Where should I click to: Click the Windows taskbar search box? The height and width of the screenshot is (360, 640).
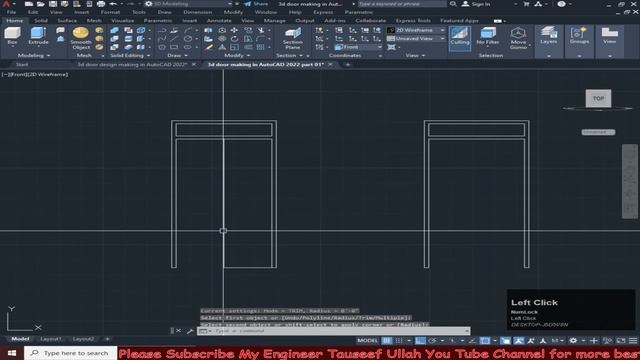pyautogui.click(x=71, y=353)
